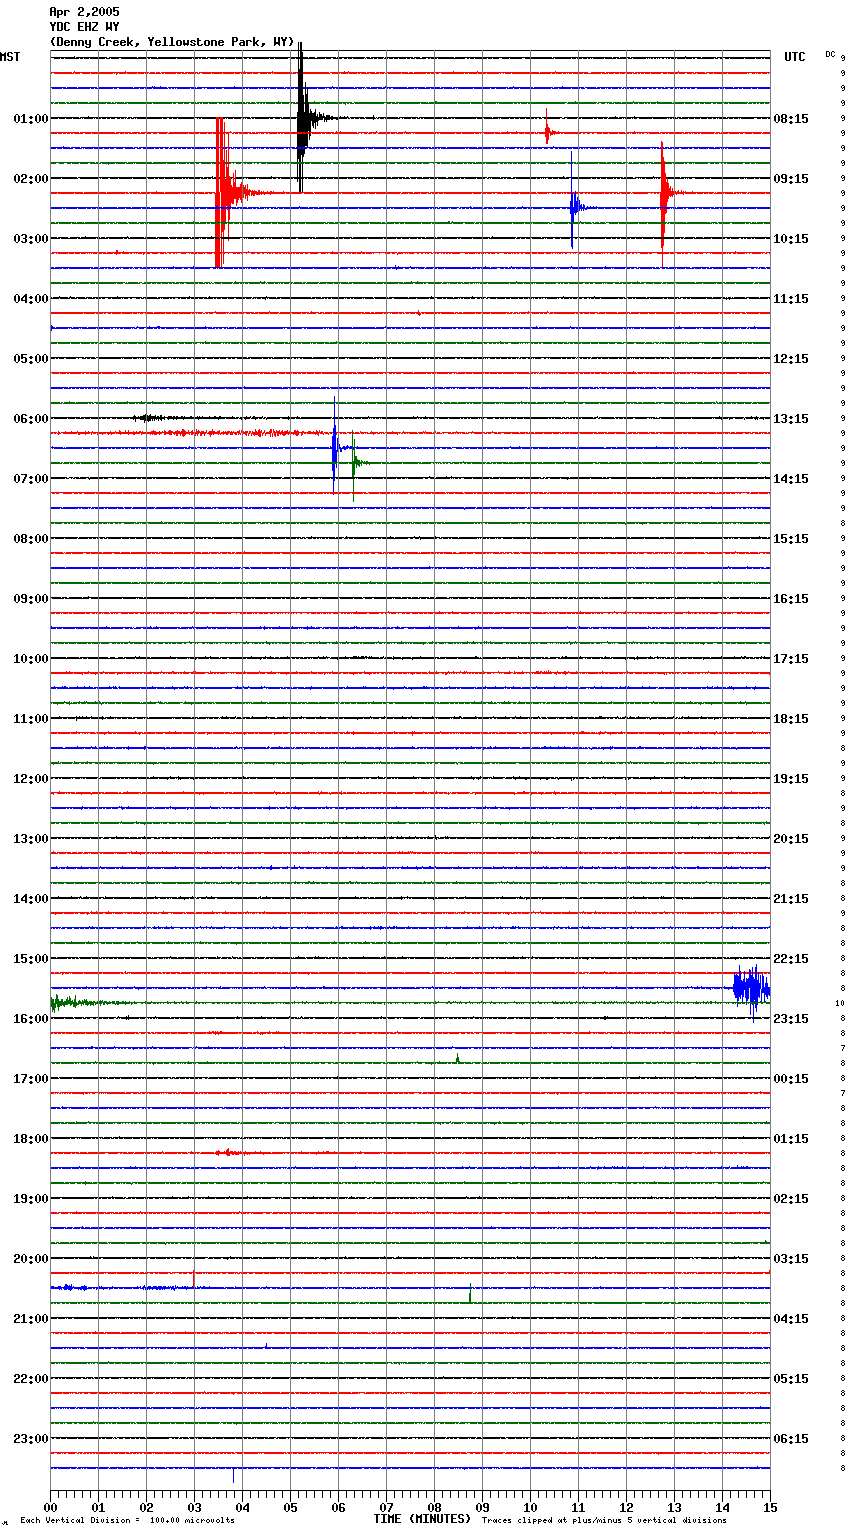The image size is (850, 1534).
Task: Click the 'TIME (MINUTES)' axis label
Action: click(422, 1519)
